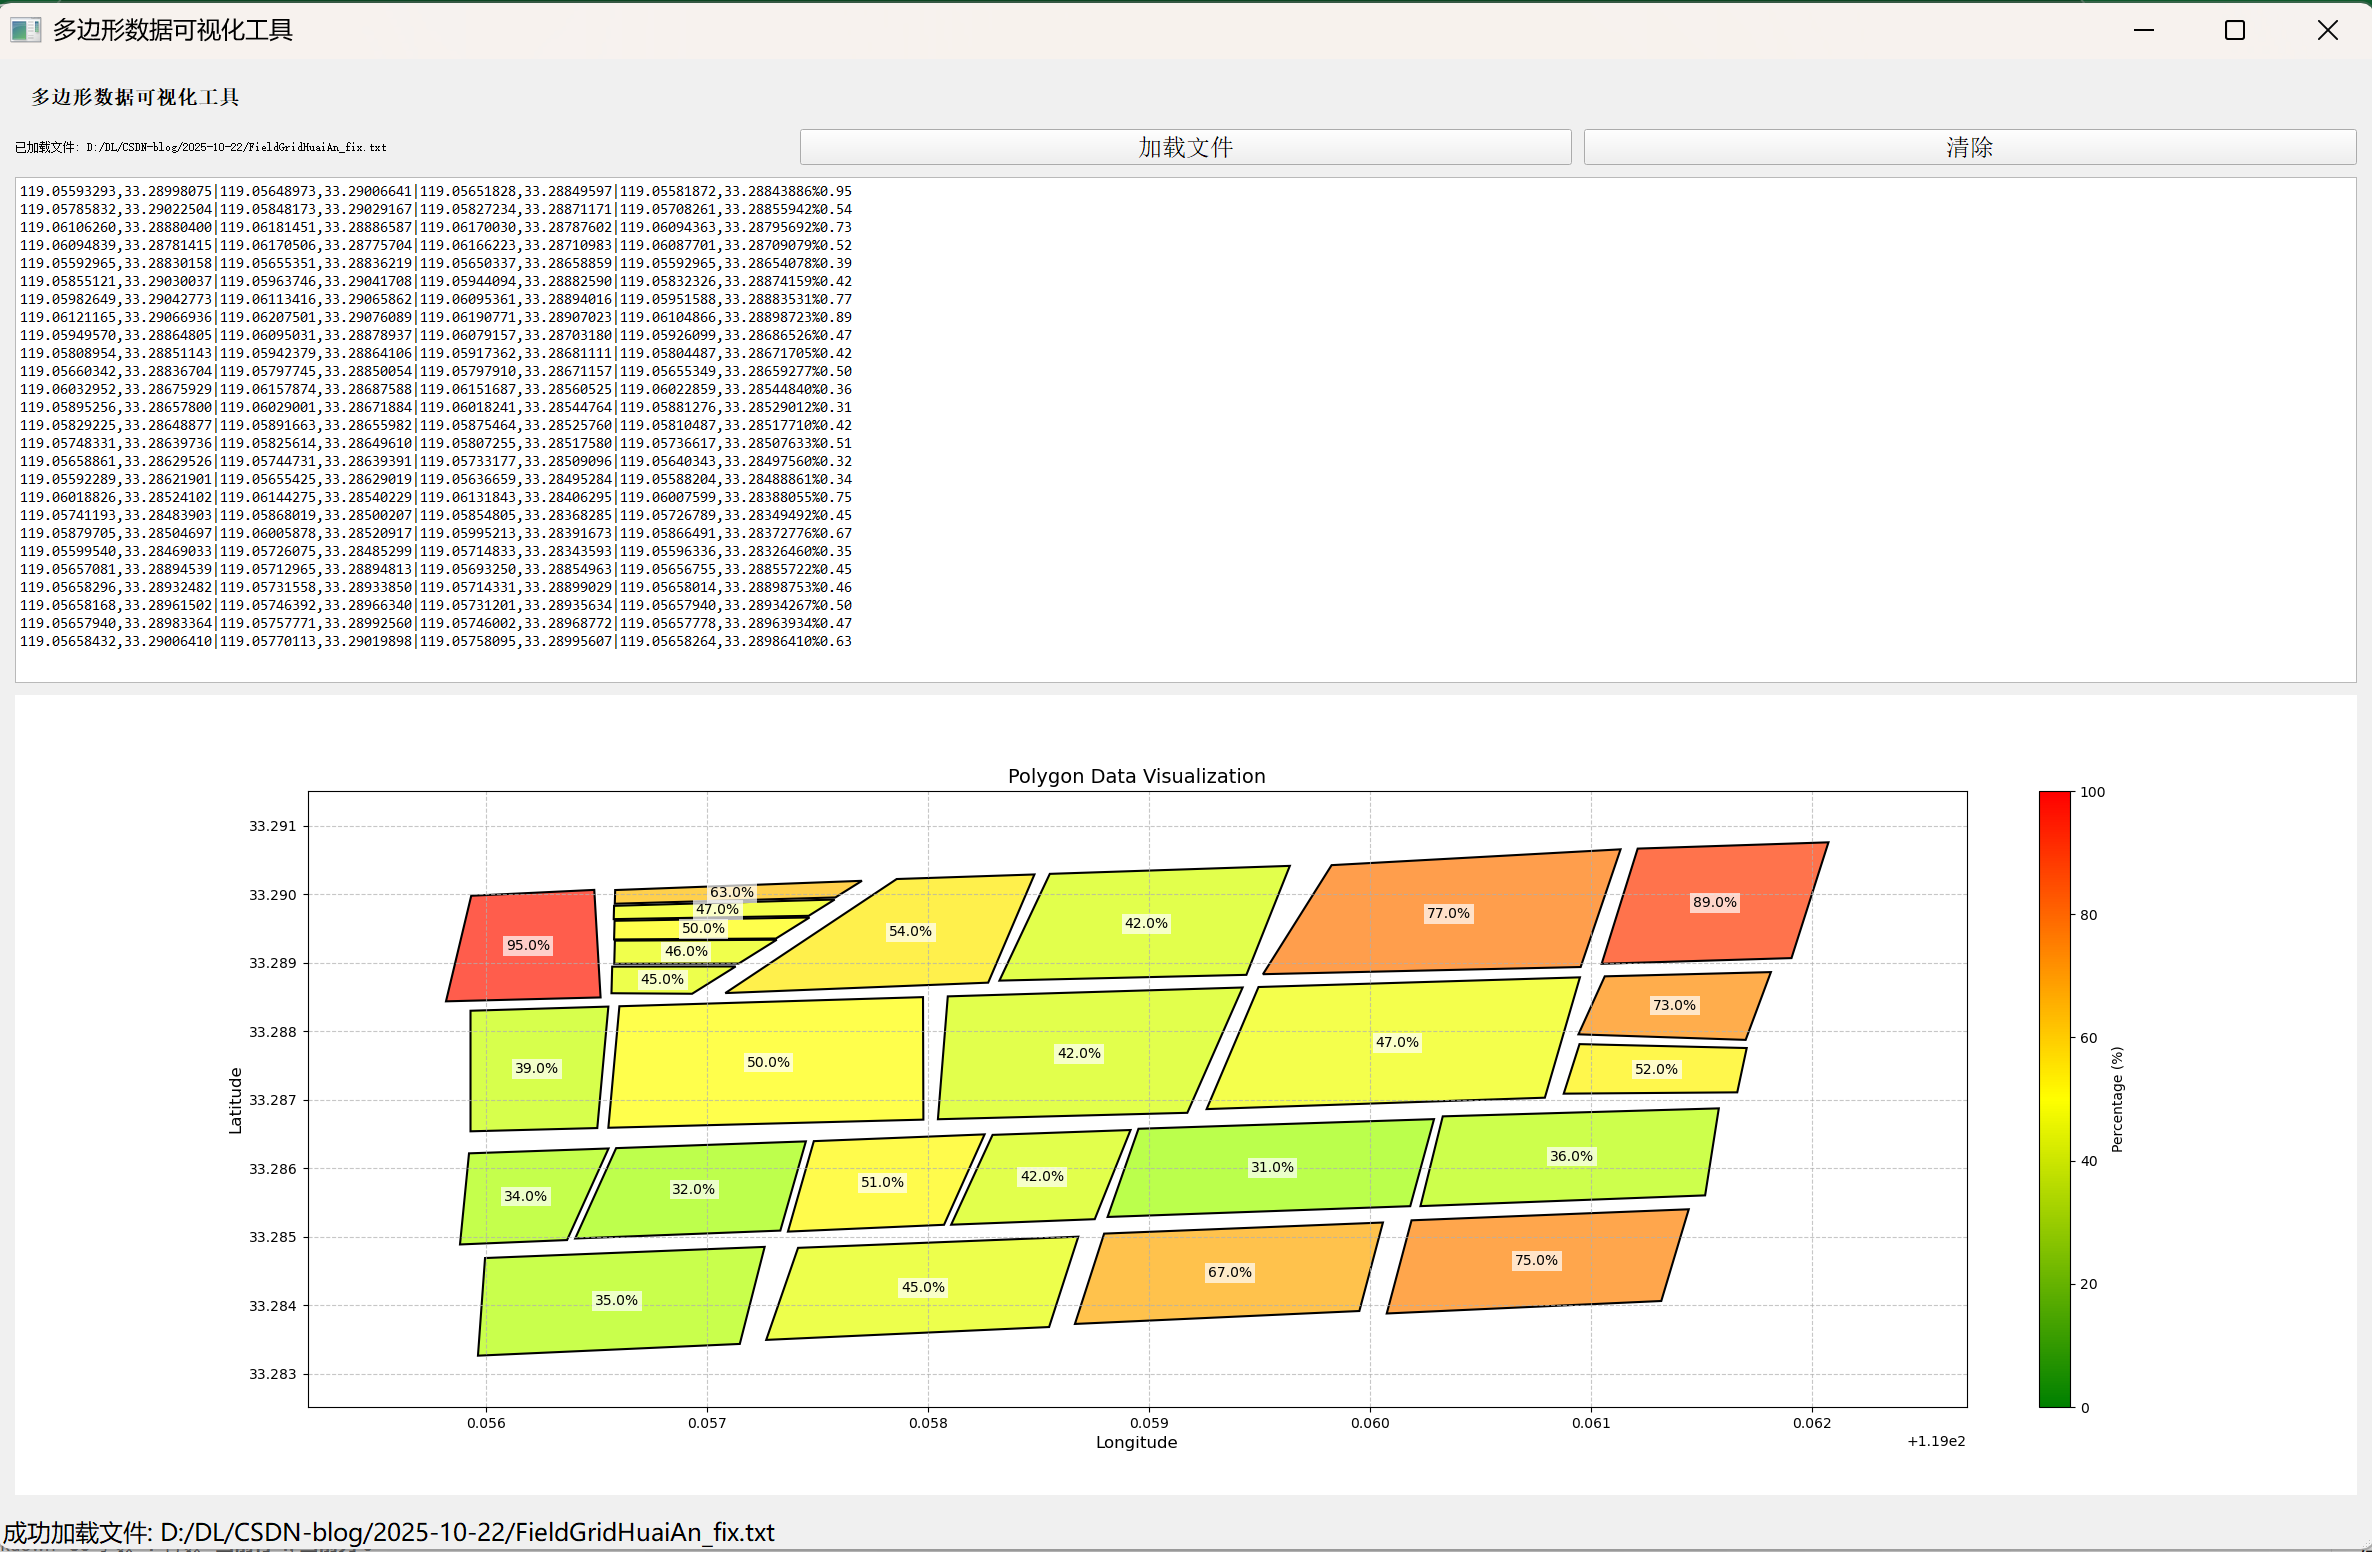Select the 89.0% polygon in top right

click(1714, 902)
